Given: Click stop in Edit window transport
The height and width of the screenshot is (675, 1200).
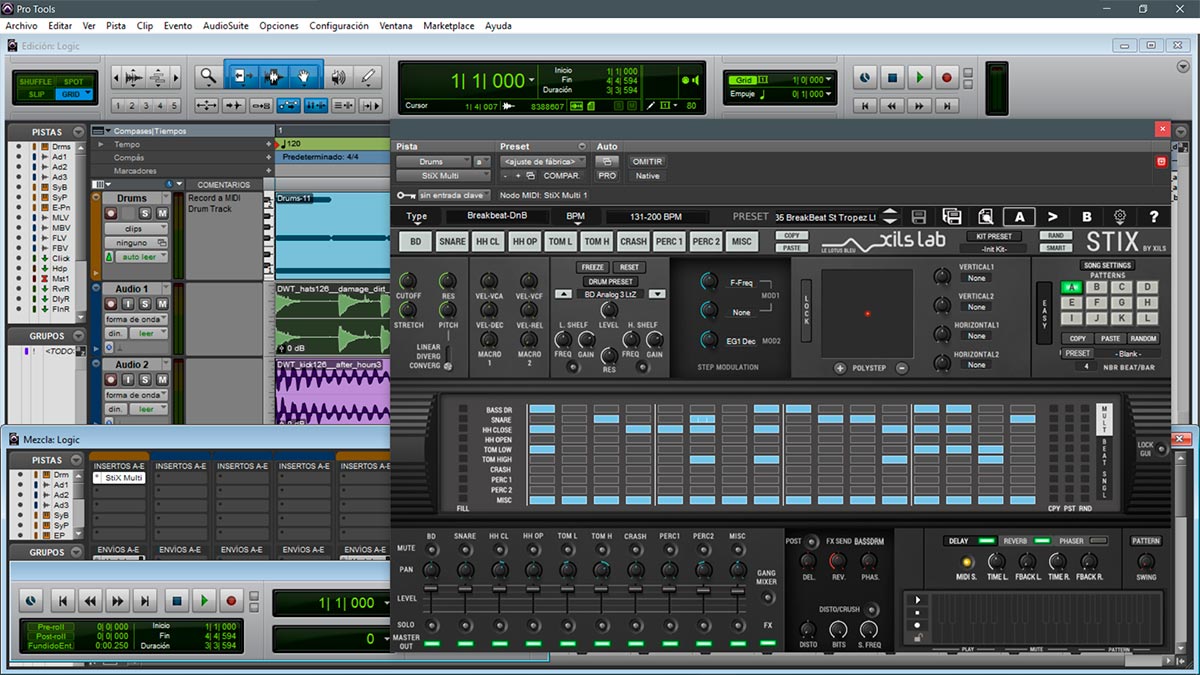Looking at the screenshot, I should (x=892, y=77).
